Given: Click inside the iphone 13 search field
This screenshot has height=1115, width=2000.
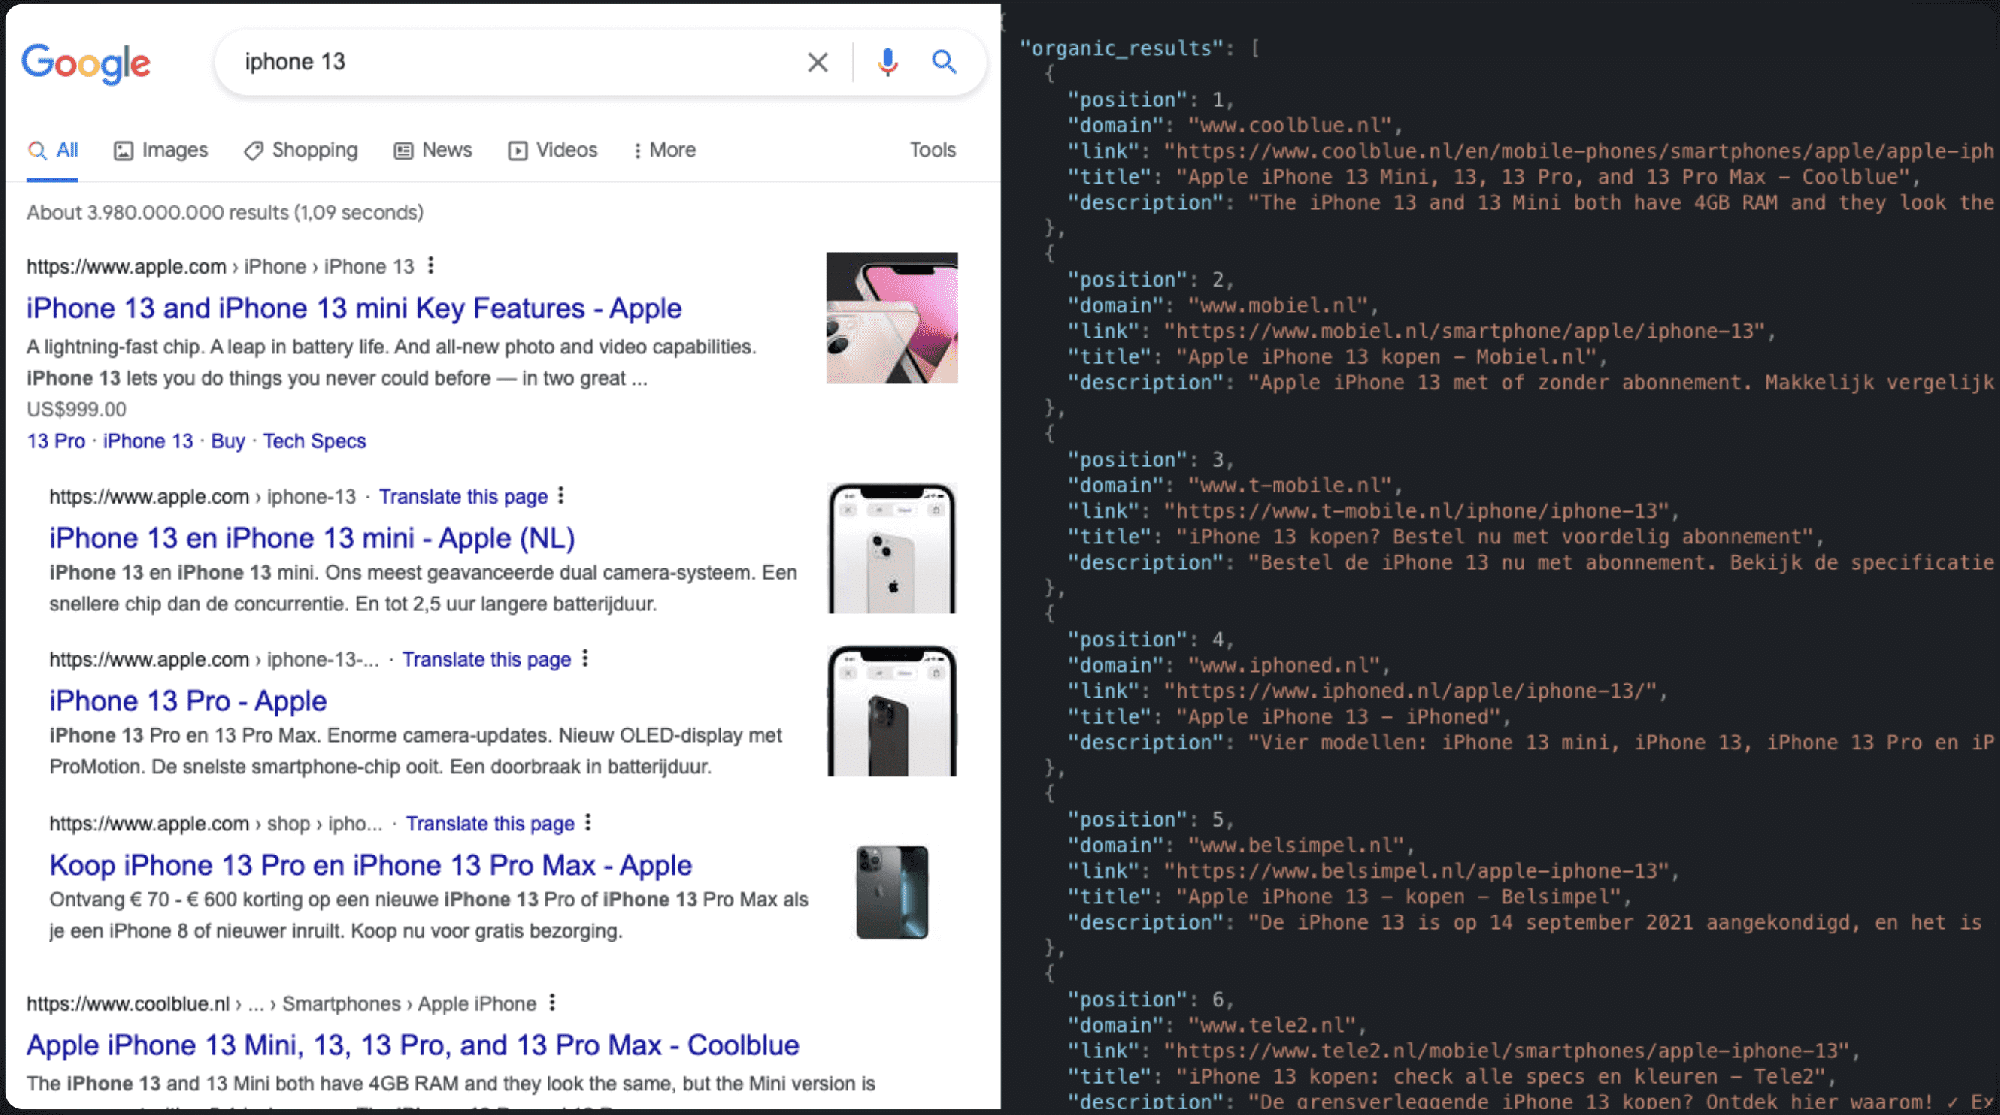Looking at the screenshot, I should click(x=500, y=62).
